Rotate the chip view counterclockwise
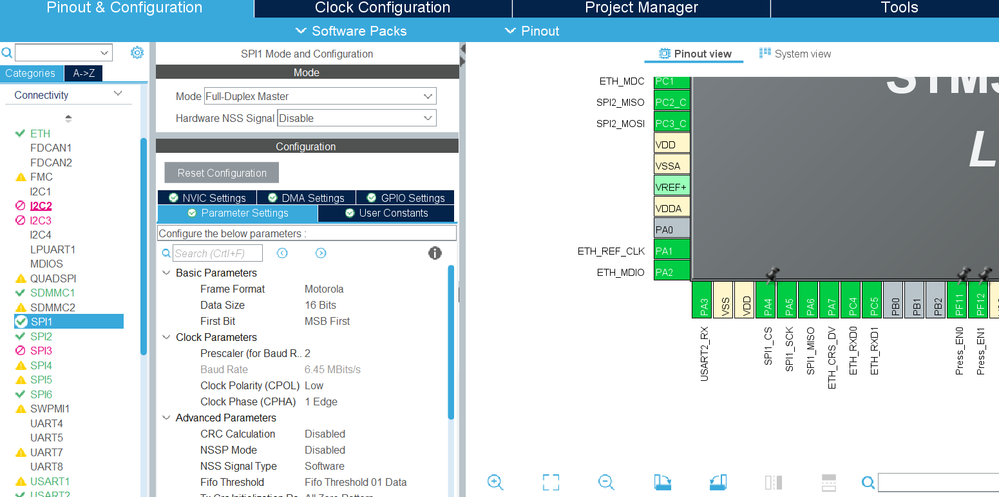 (x=717, y=482)
